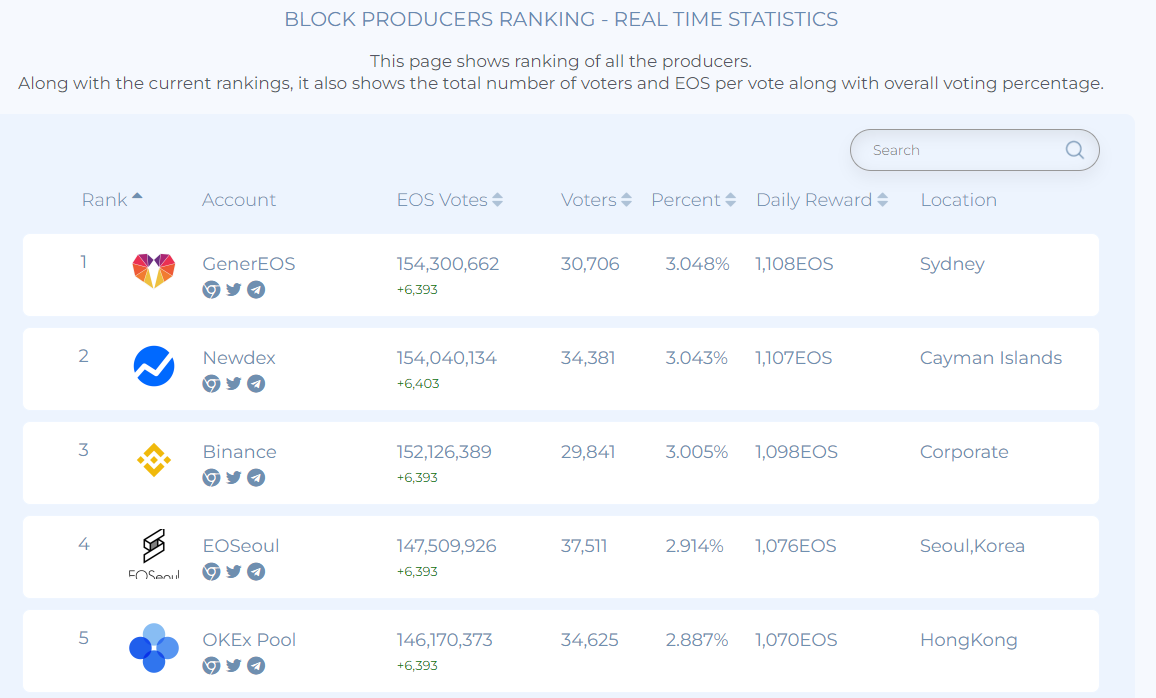Click the GenerEOS heart logo
Viewport: 1156px width, 698px height.
(x=153, y=271)
